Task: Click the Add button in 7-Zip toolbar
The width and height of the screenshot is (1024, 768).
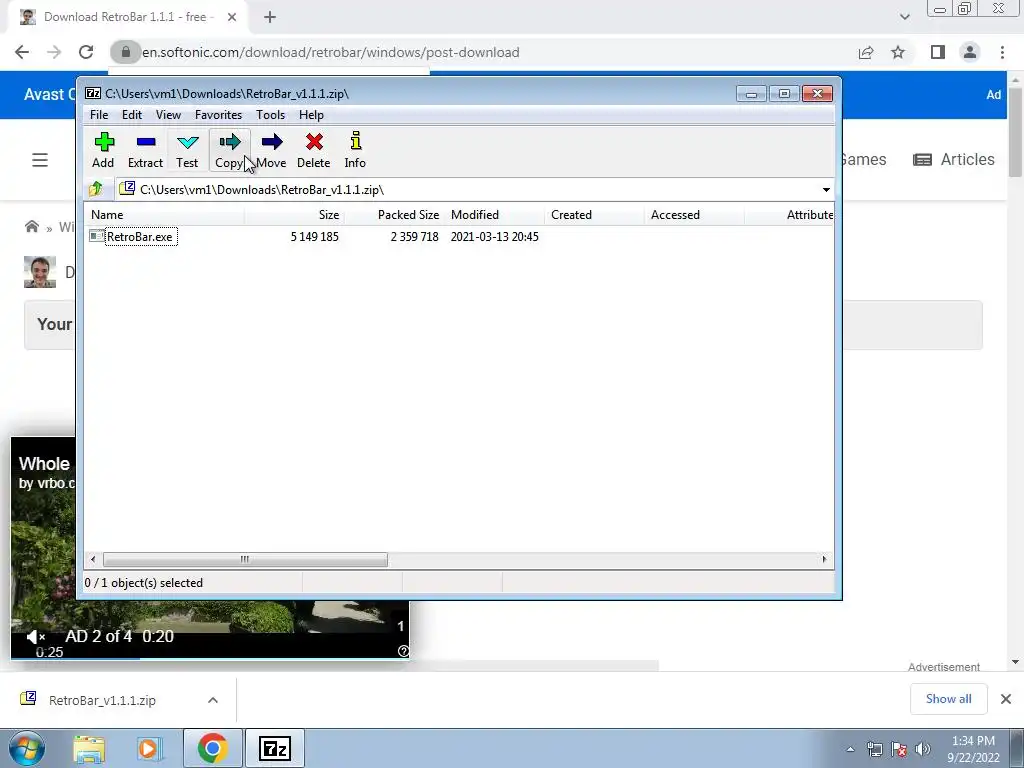Action: click(103, 150)
